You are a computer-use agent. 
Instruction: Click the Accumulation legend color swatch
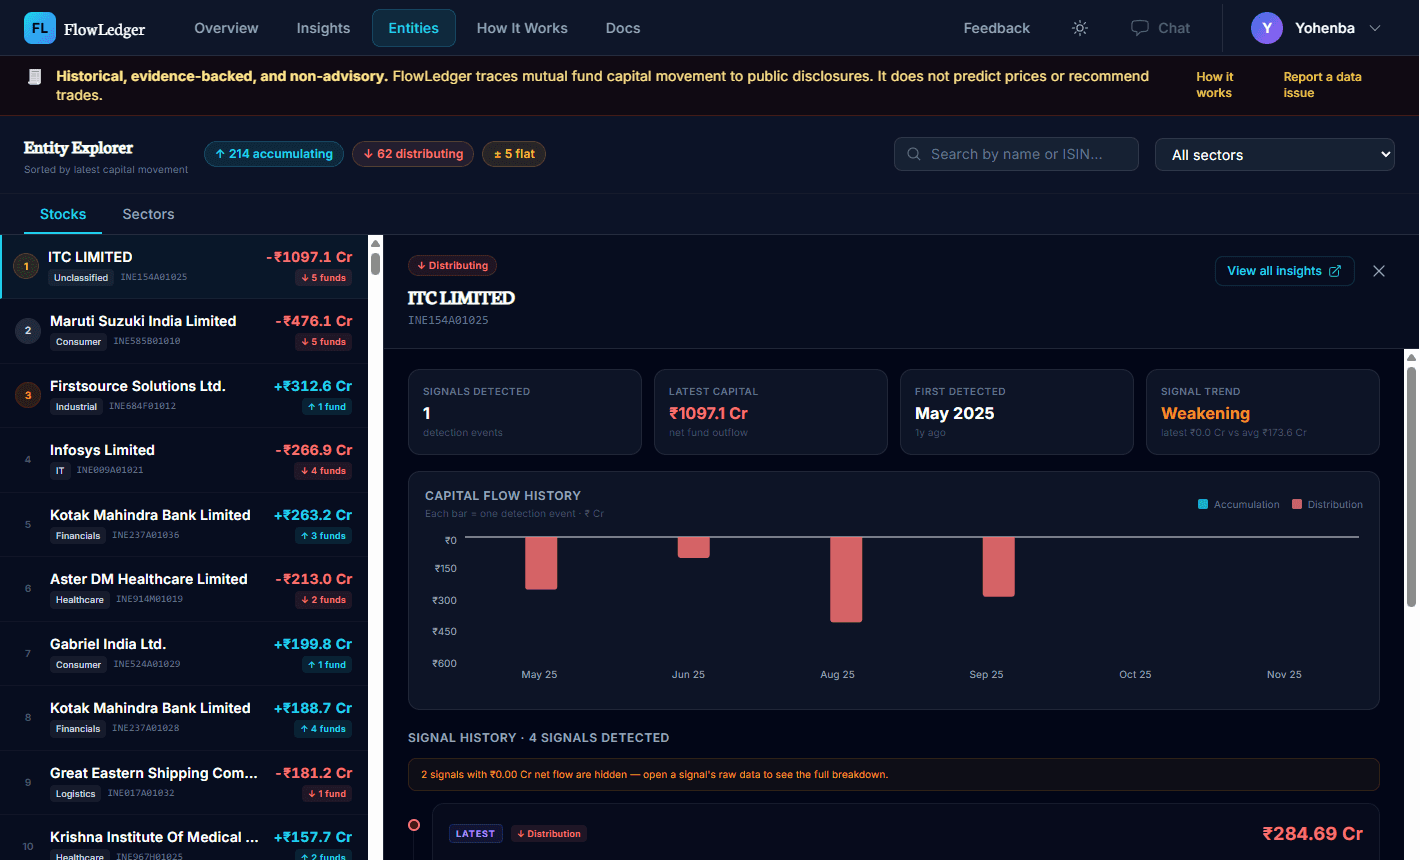tap(1203, 504)
